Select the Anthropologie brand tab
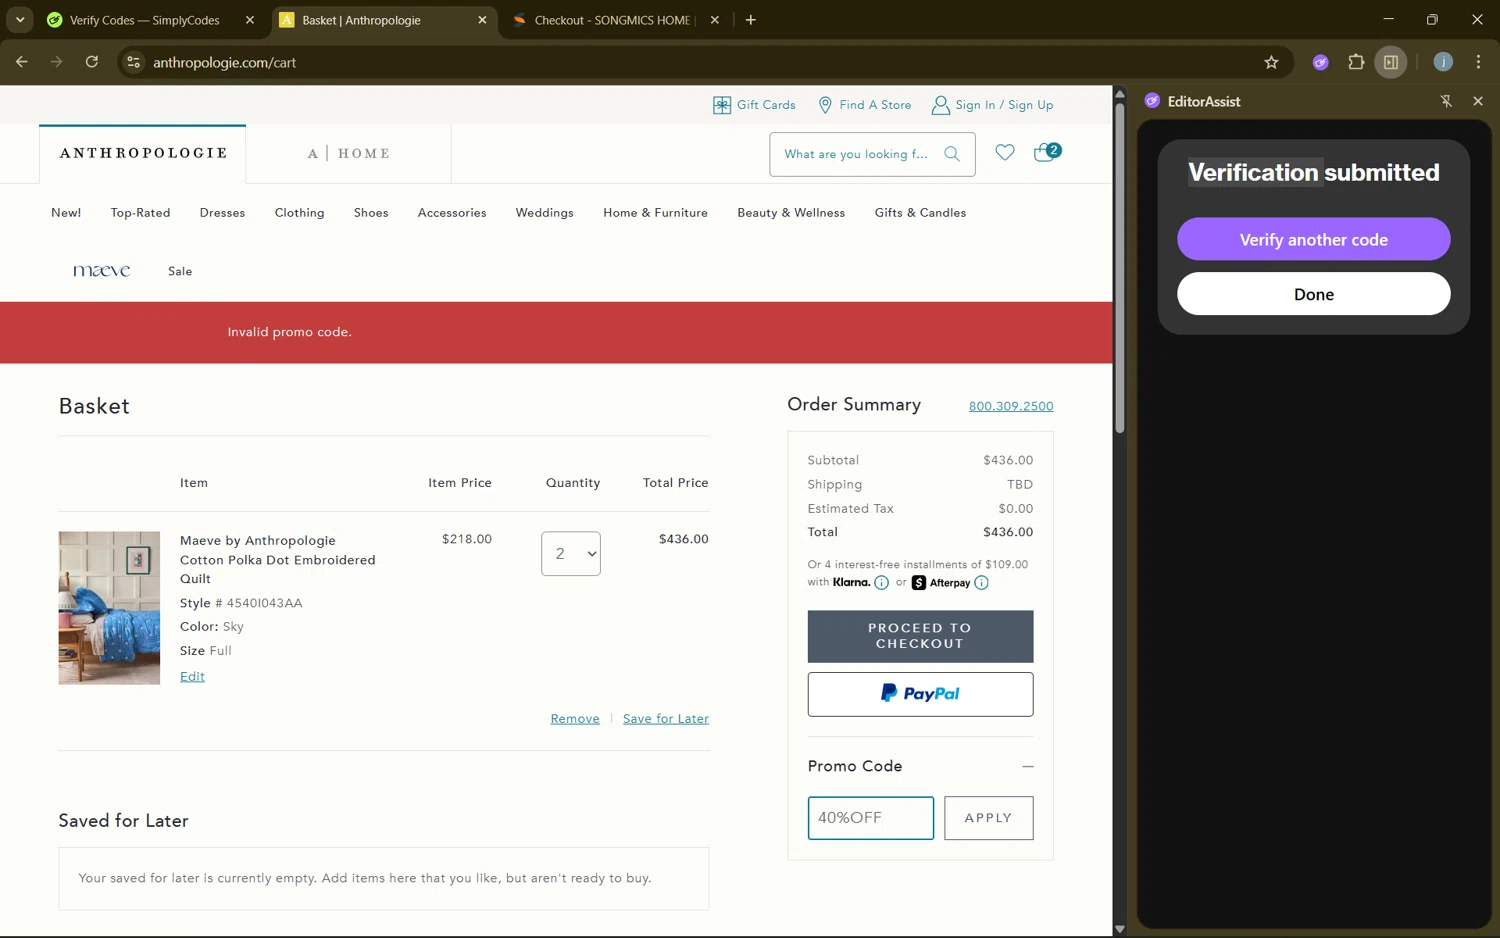Viewport: 1500px width, 938px height. pyautogui.click(x=143, y=153)
